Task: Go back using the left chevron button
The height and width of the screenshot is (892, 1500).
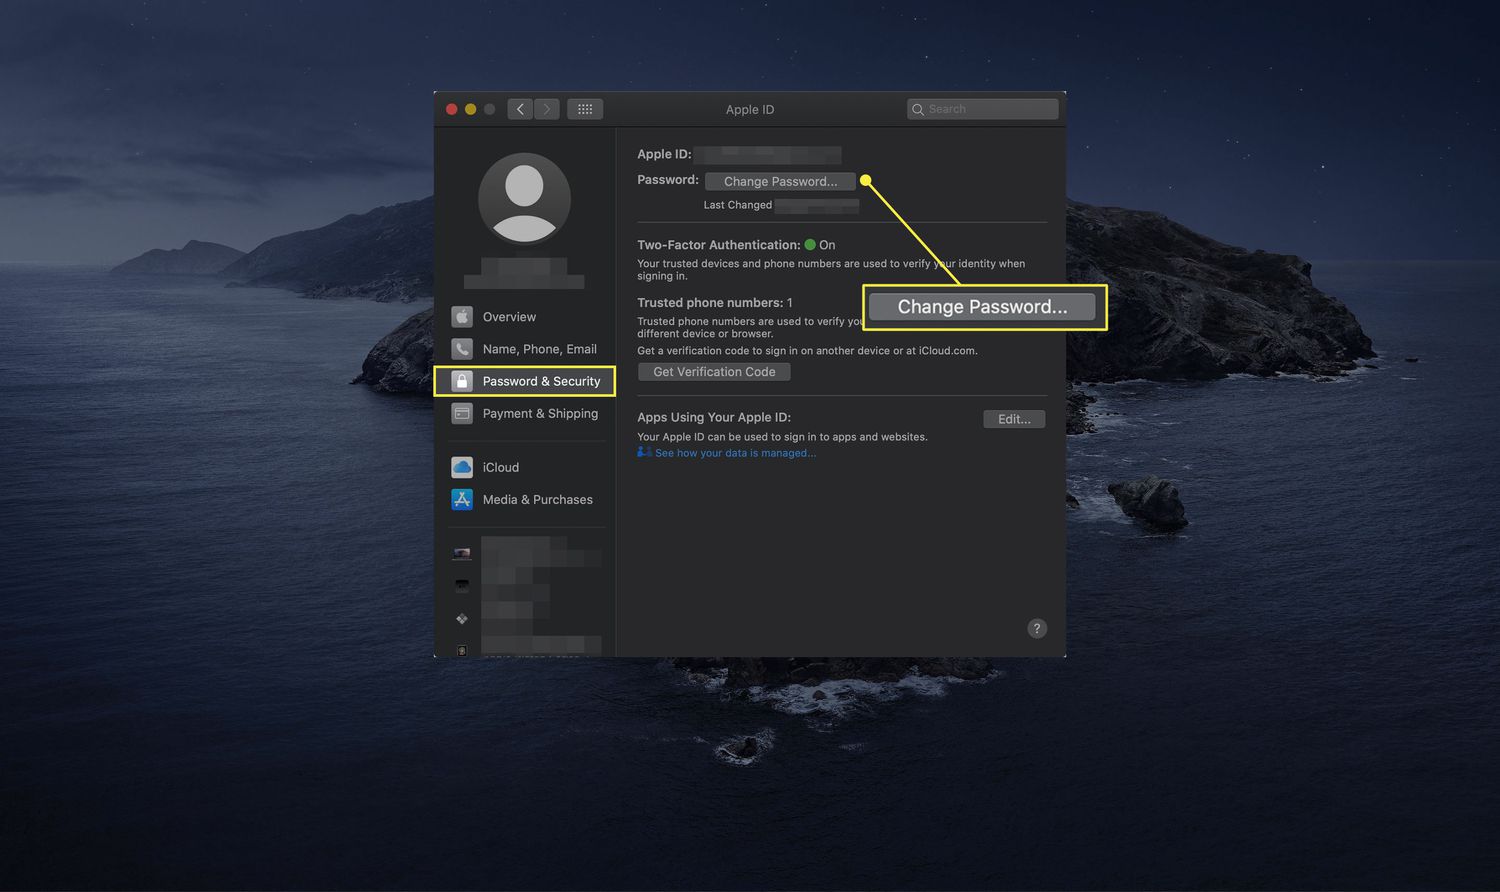Action: coord(520,109)
